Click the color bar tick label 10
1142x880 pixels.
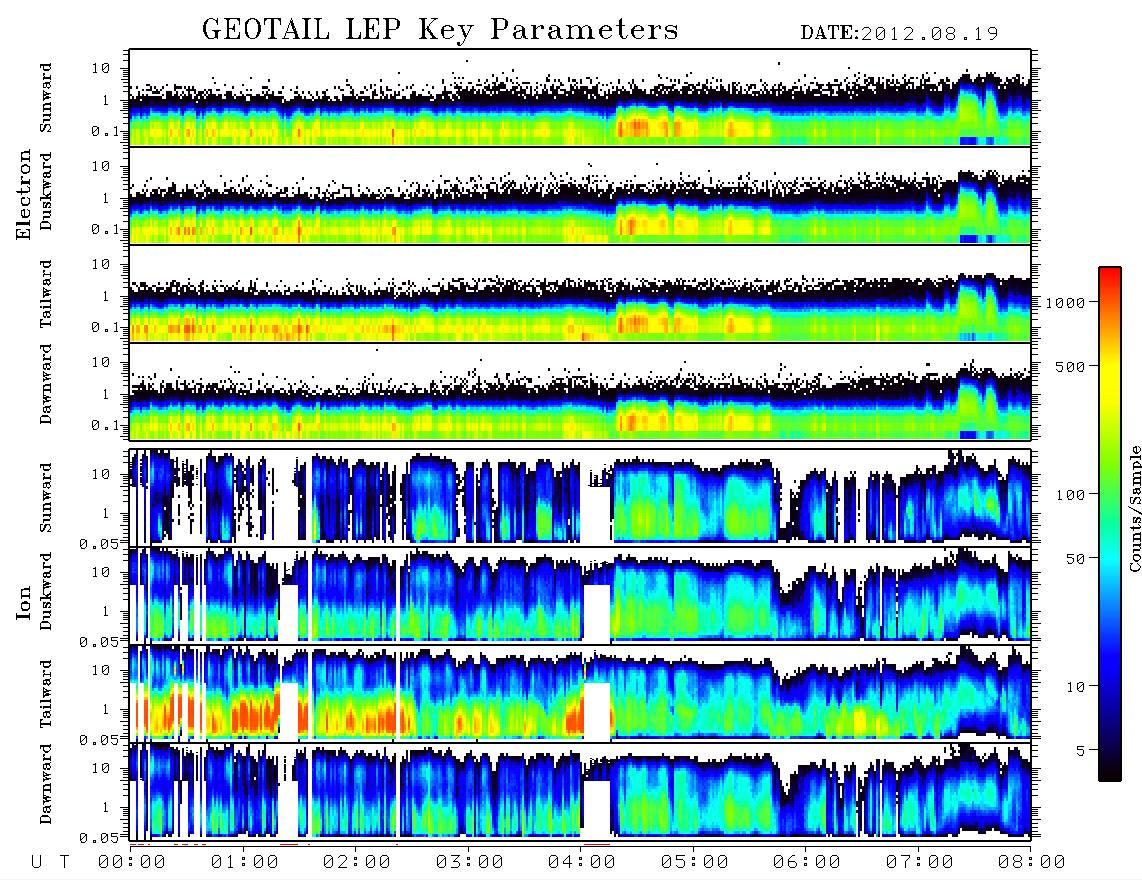[x=1076, y=686]
